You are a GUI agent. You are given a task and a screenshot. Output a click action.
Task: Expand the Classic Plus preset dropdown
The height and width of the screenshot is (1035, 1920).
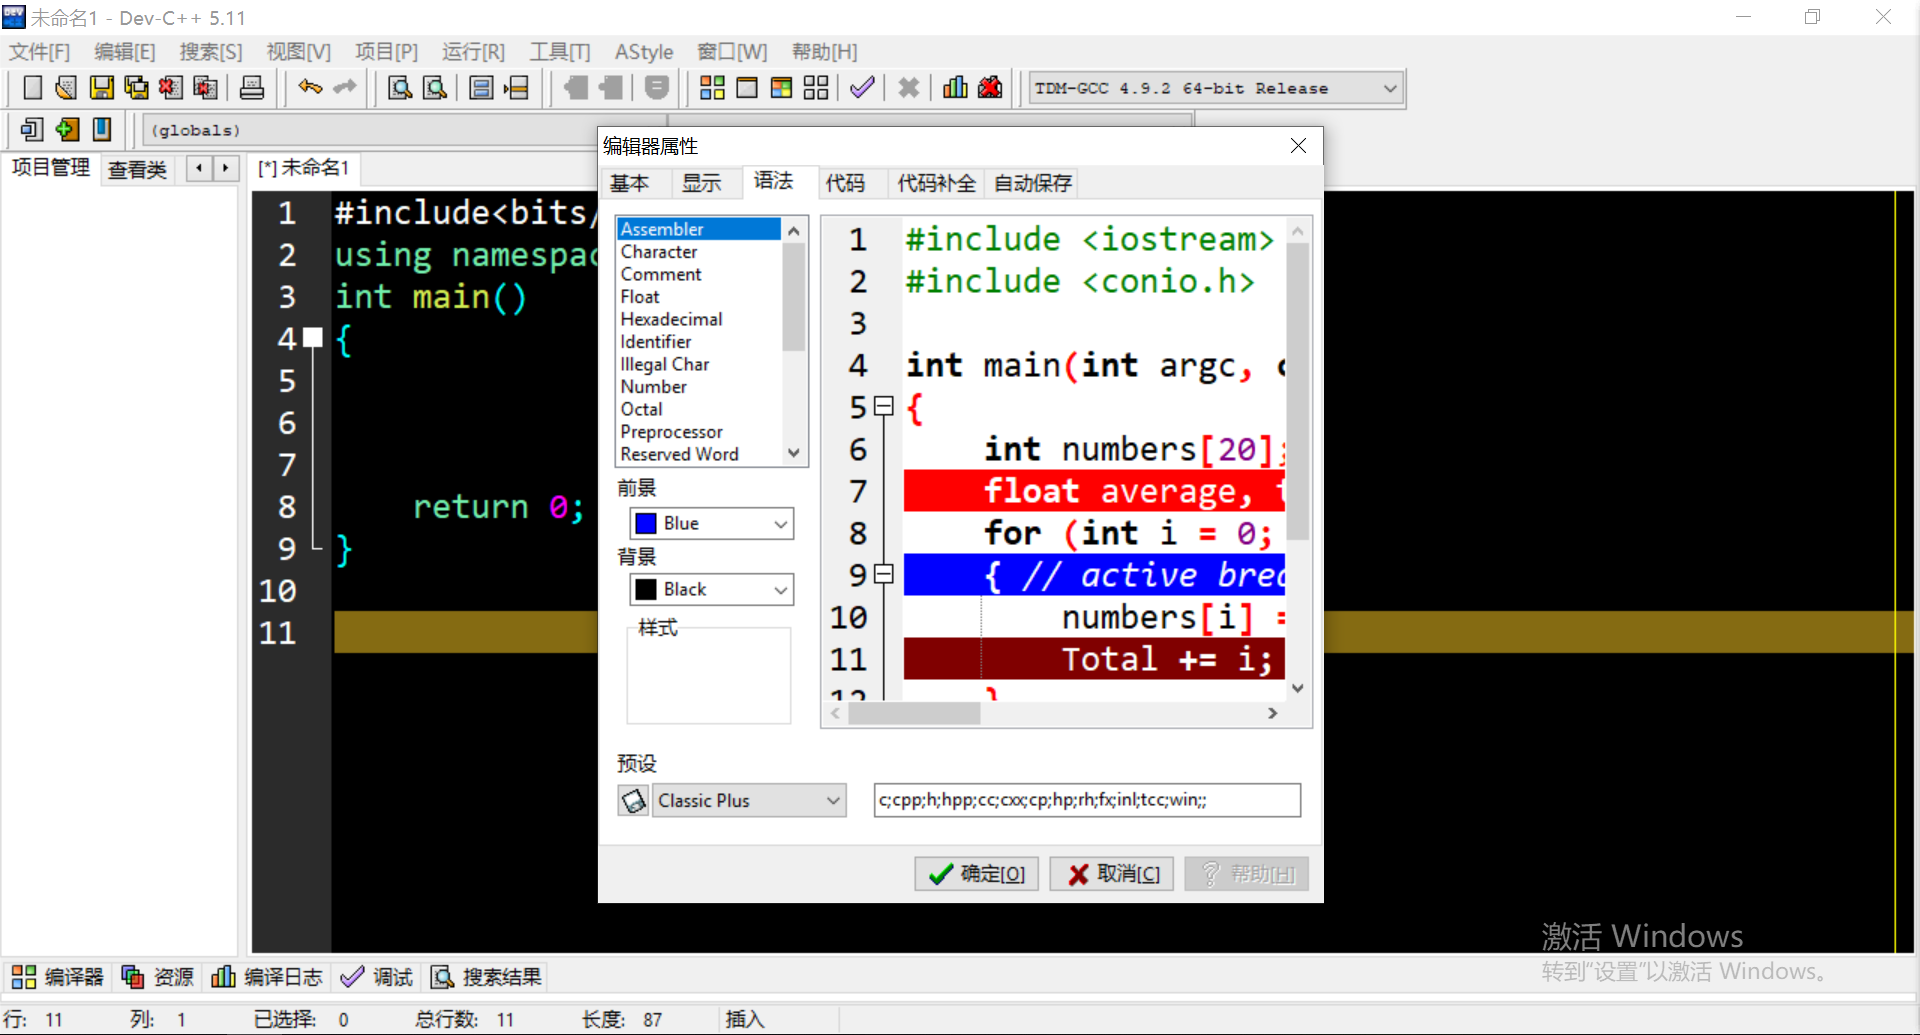749,800
